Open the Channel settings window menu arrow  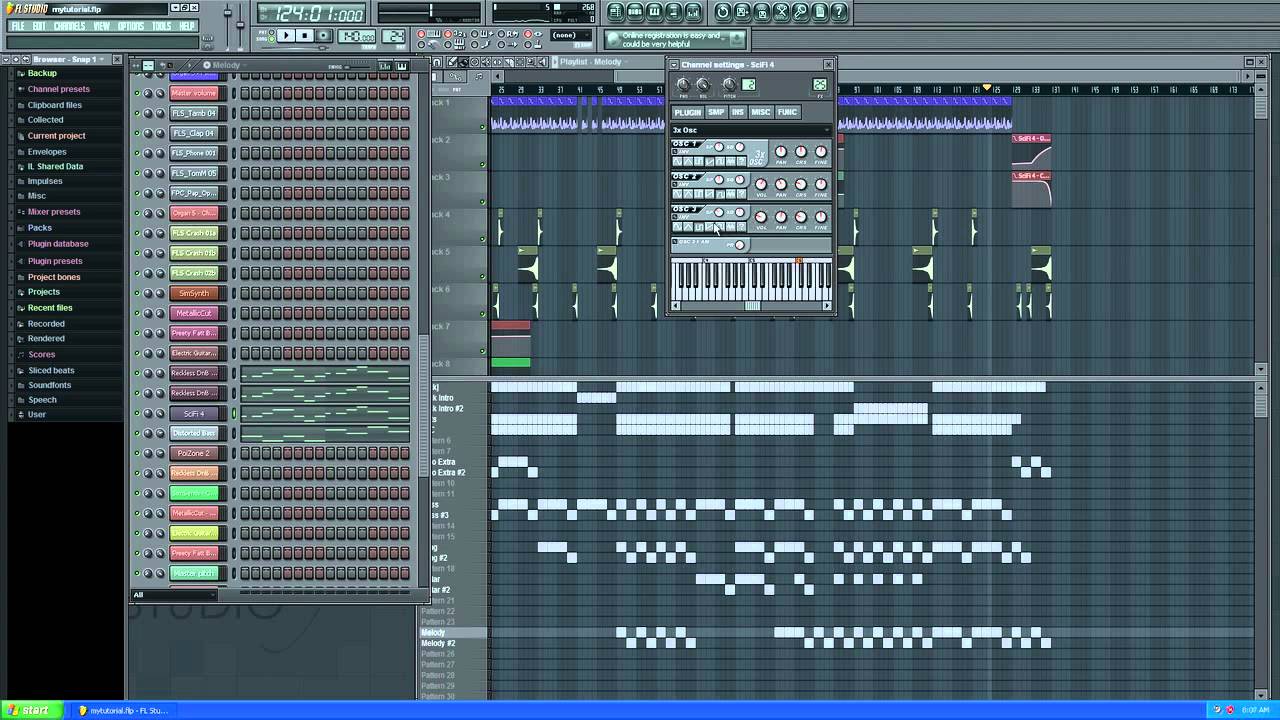[x=674, y=64]
